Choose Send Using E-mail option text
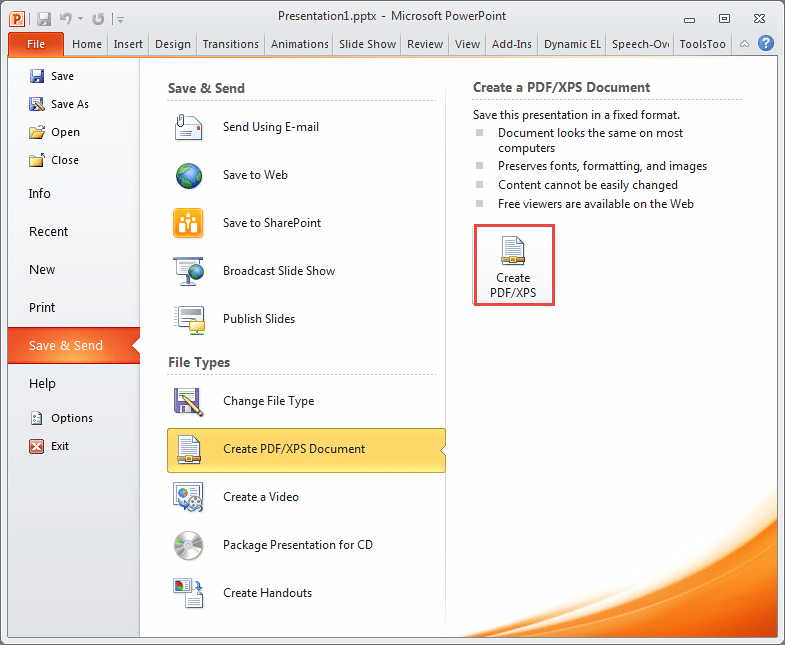Image resolution: width=785 pixels, height=645 pixels. pos(271,127)
